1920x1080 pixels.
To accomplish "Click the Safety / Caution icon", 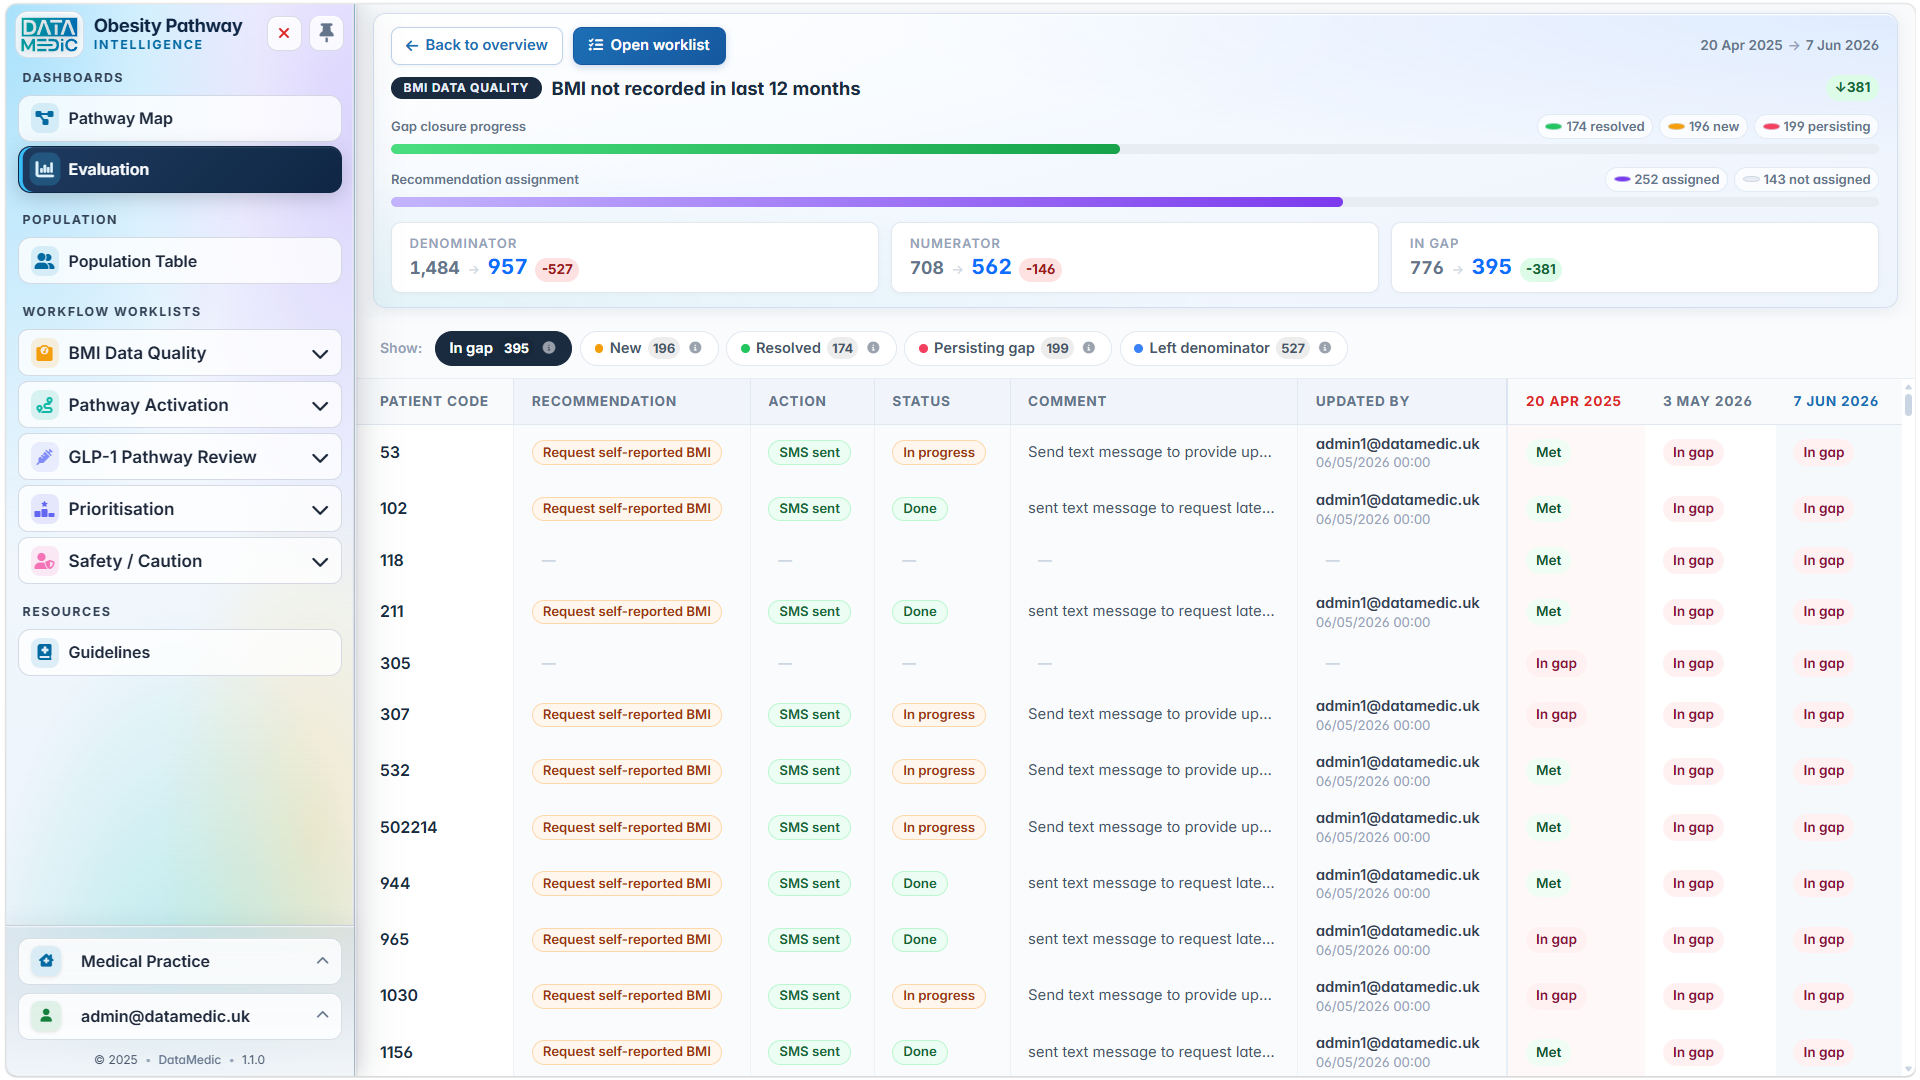I will click(x=44, y=561).
